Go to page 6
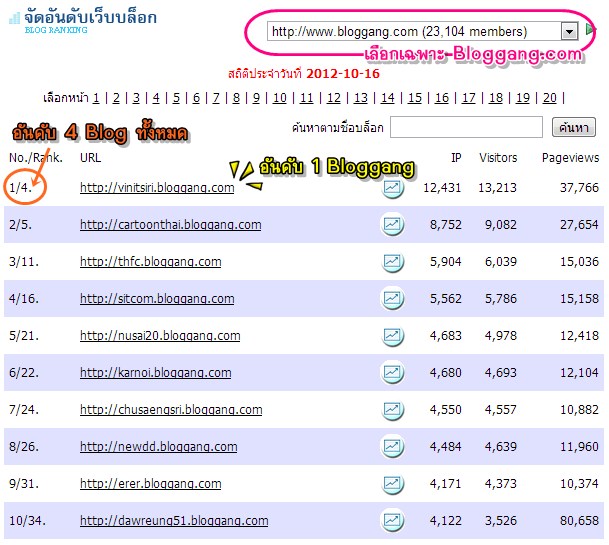Image resolution: width=609 pixels, height=545 pixels. 197,98
